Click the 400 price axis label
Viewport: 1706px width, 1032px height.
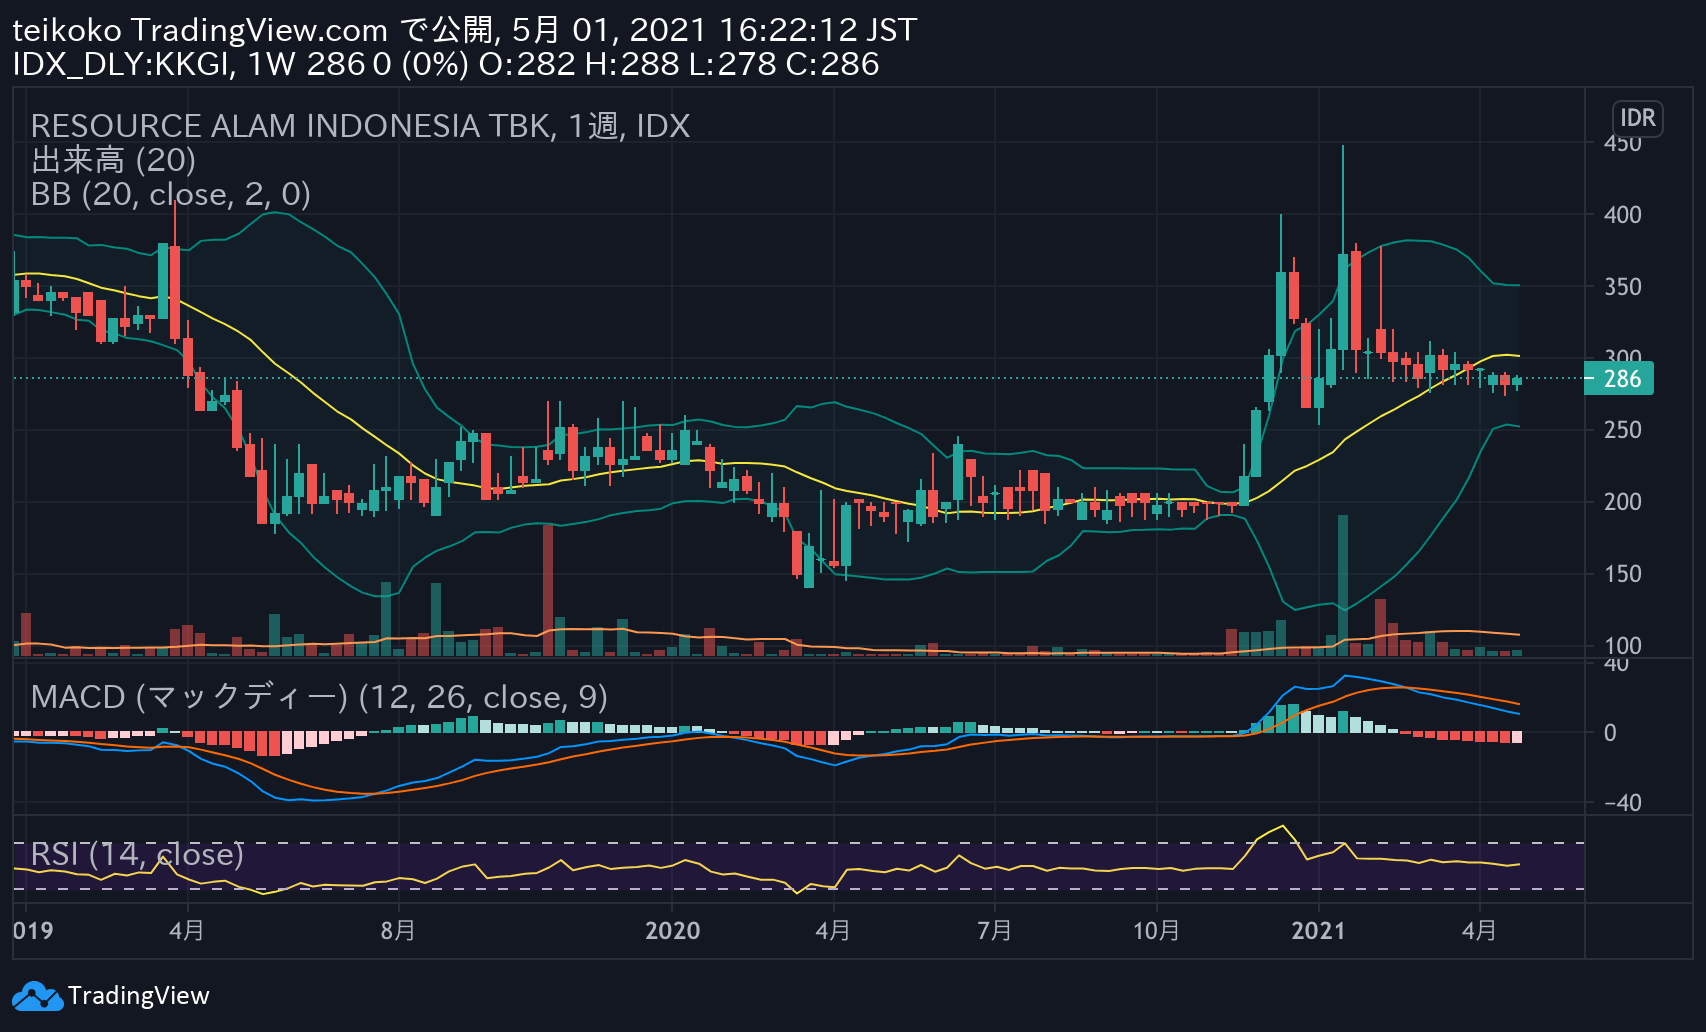coord(1622,215)
